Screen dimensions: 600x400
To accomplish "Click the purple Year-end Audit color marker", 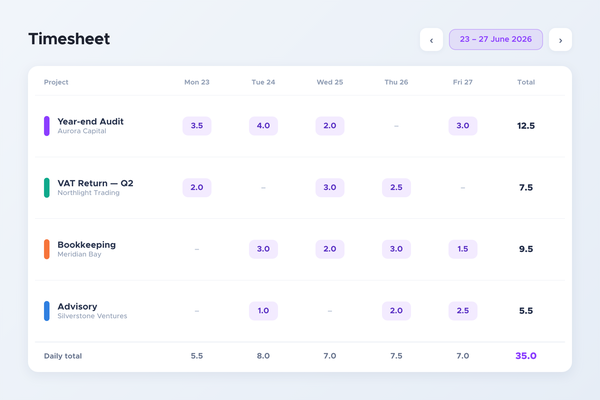I will point(47,126).
